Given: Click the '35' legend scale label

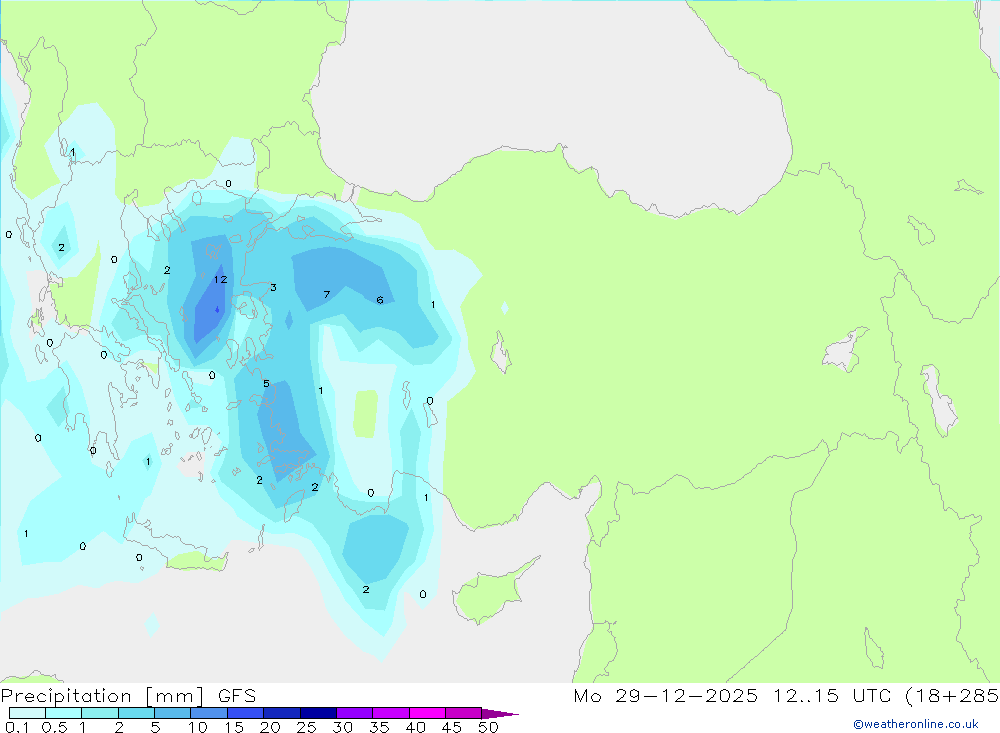Looking at the screenshot, I should (379, 727).
